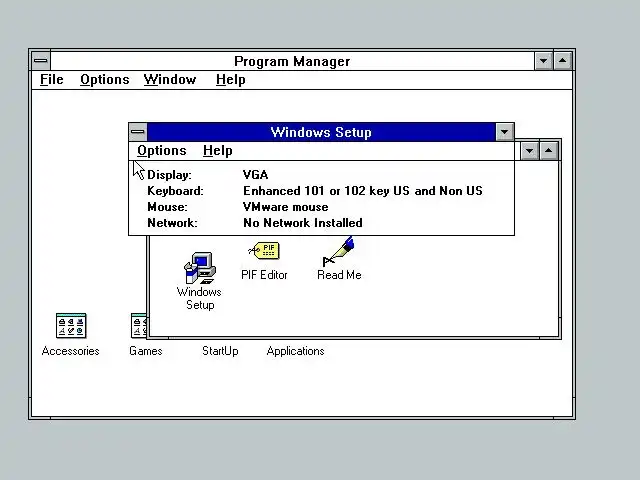Maximize the Program Manager window

tap(562, 61)
